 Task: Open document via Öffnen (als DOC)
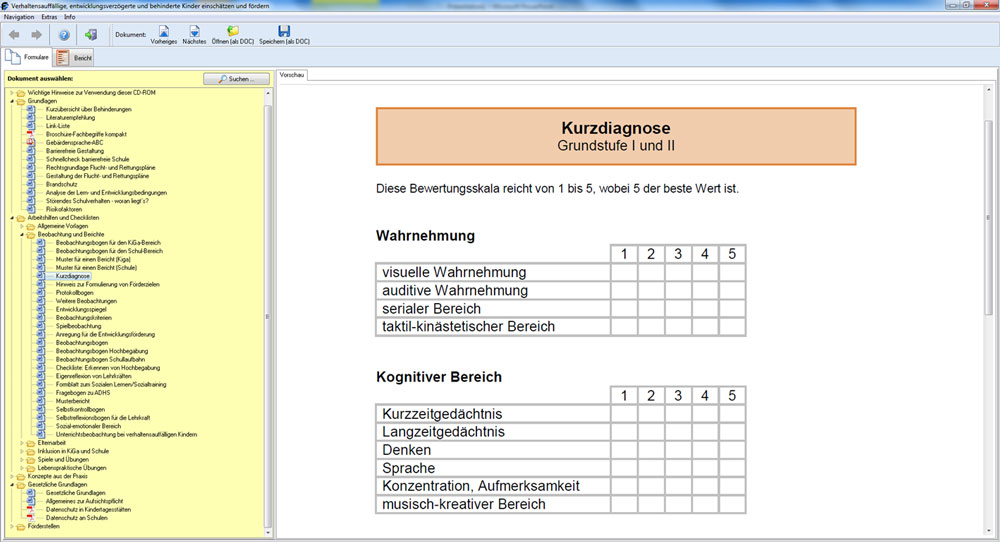[x=233, y=35]
